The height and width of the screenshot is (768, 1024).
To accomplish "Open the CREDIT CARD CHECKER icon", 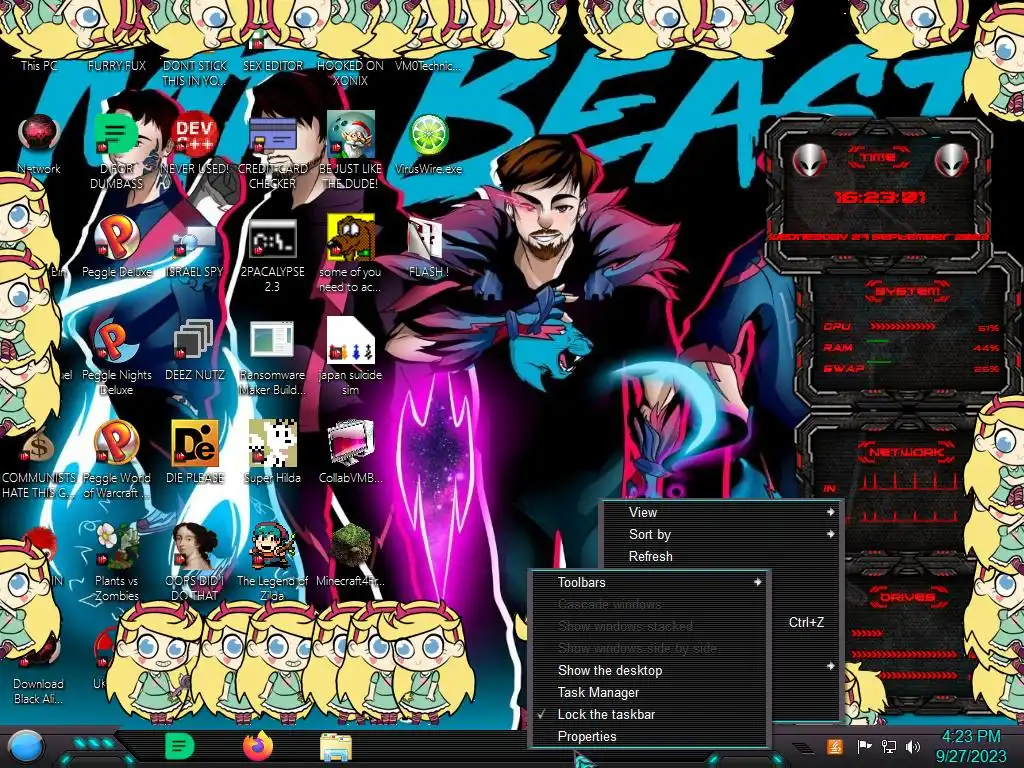I will pyautogui.click(x=272, y=135).
